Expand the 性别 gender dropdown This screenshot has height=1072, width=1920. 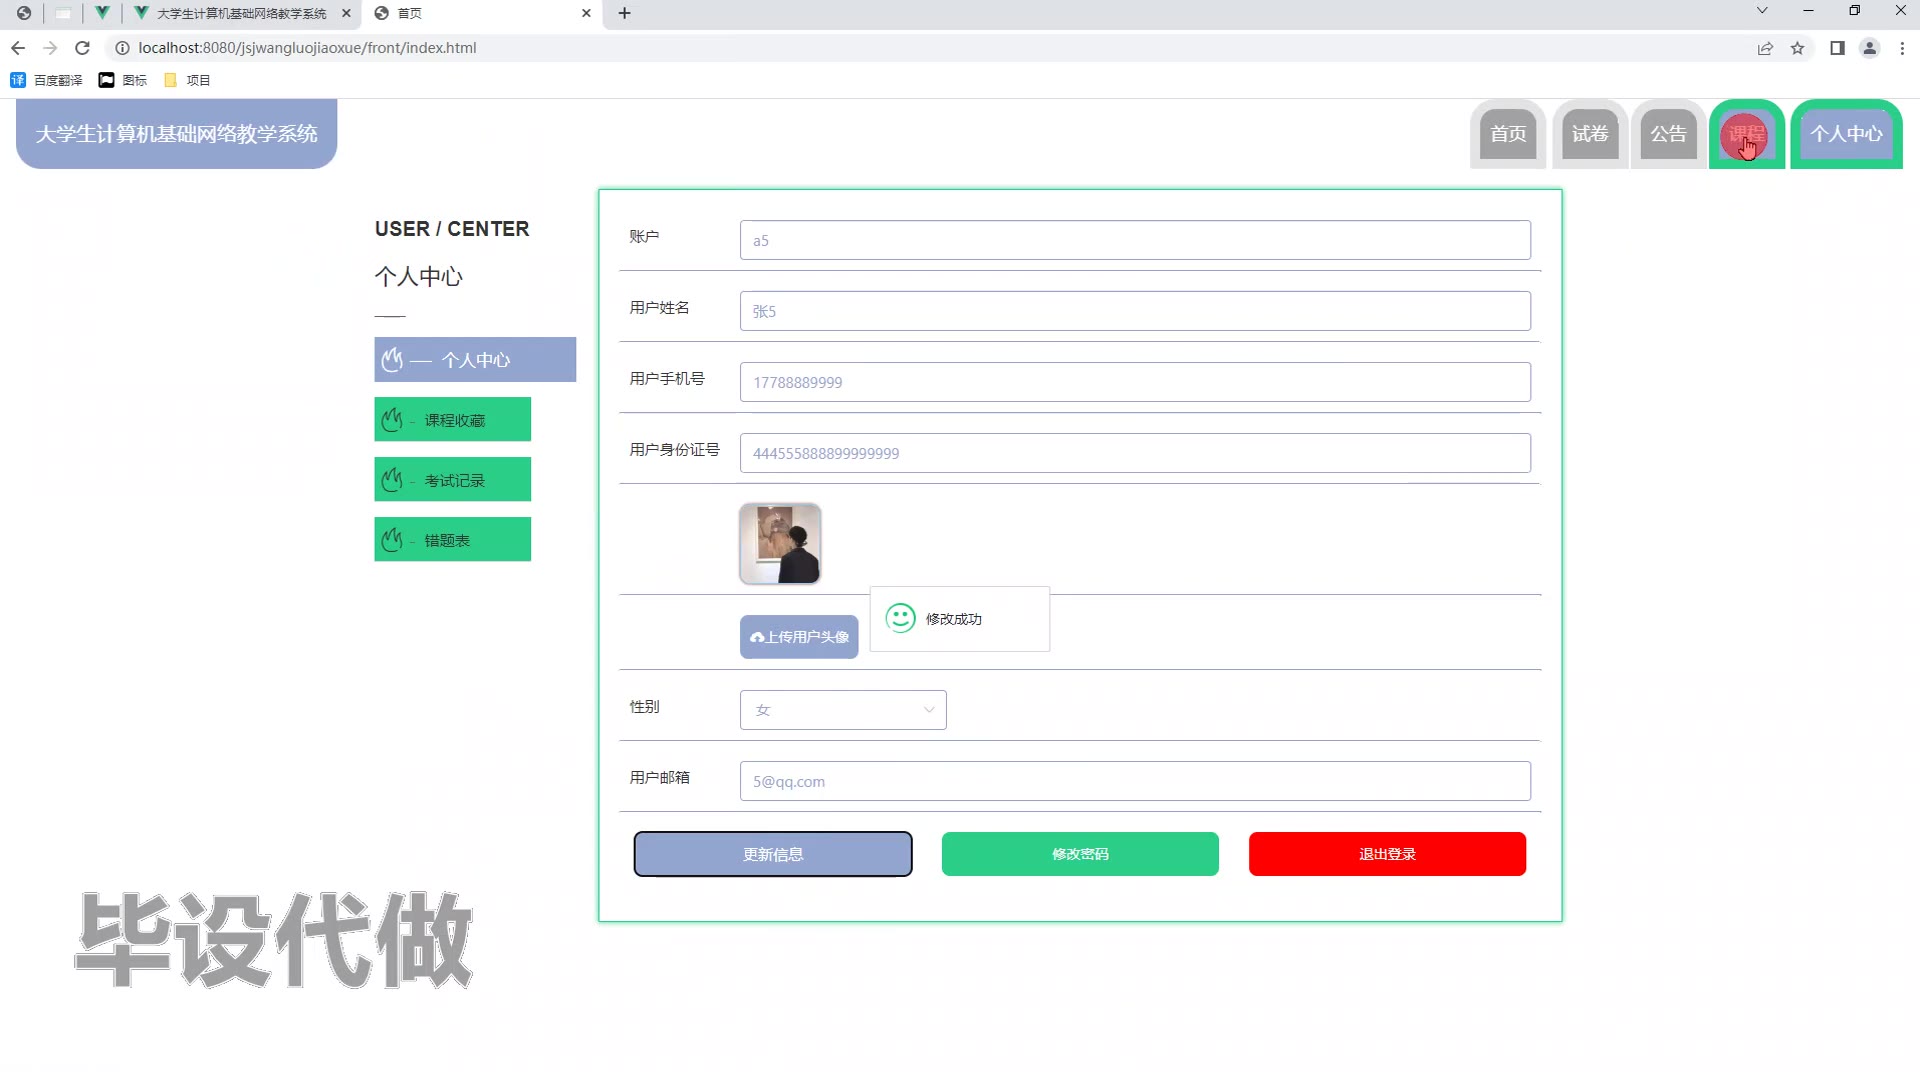(843, 710)
